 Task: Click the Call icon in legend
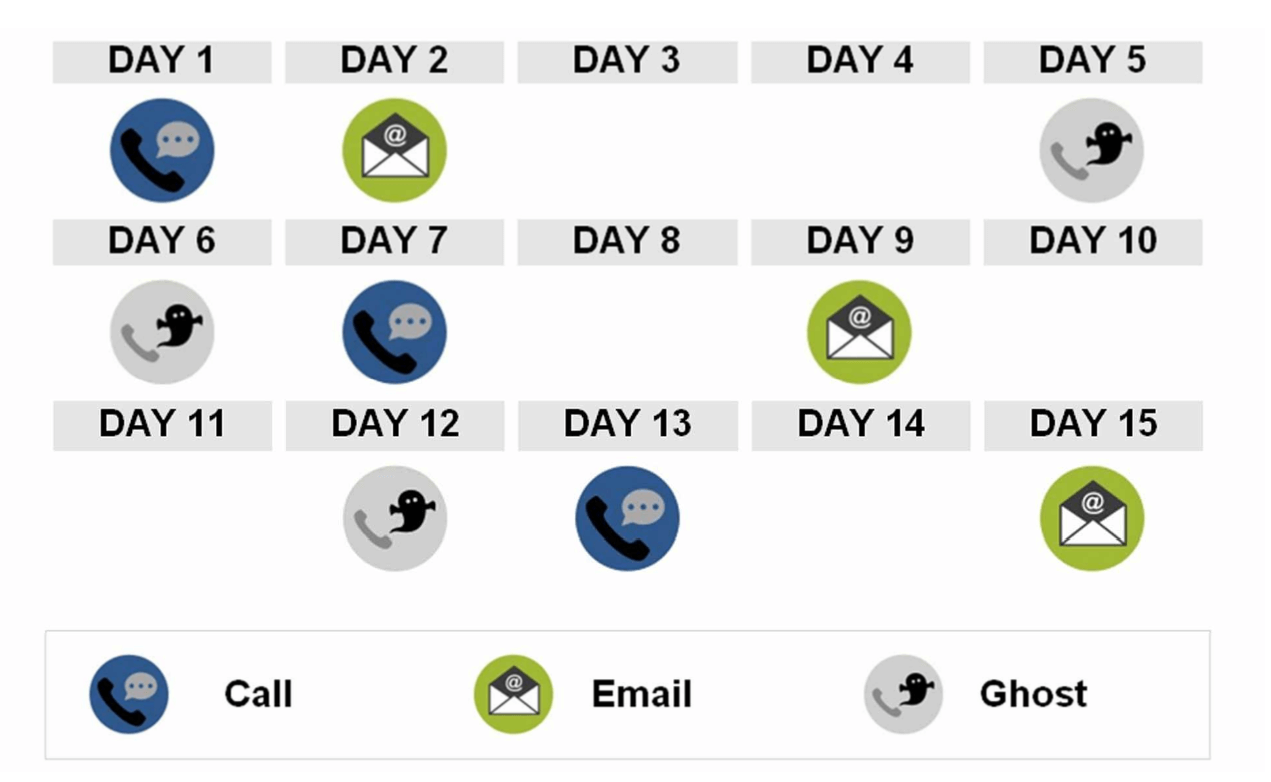tap(129, 694)
